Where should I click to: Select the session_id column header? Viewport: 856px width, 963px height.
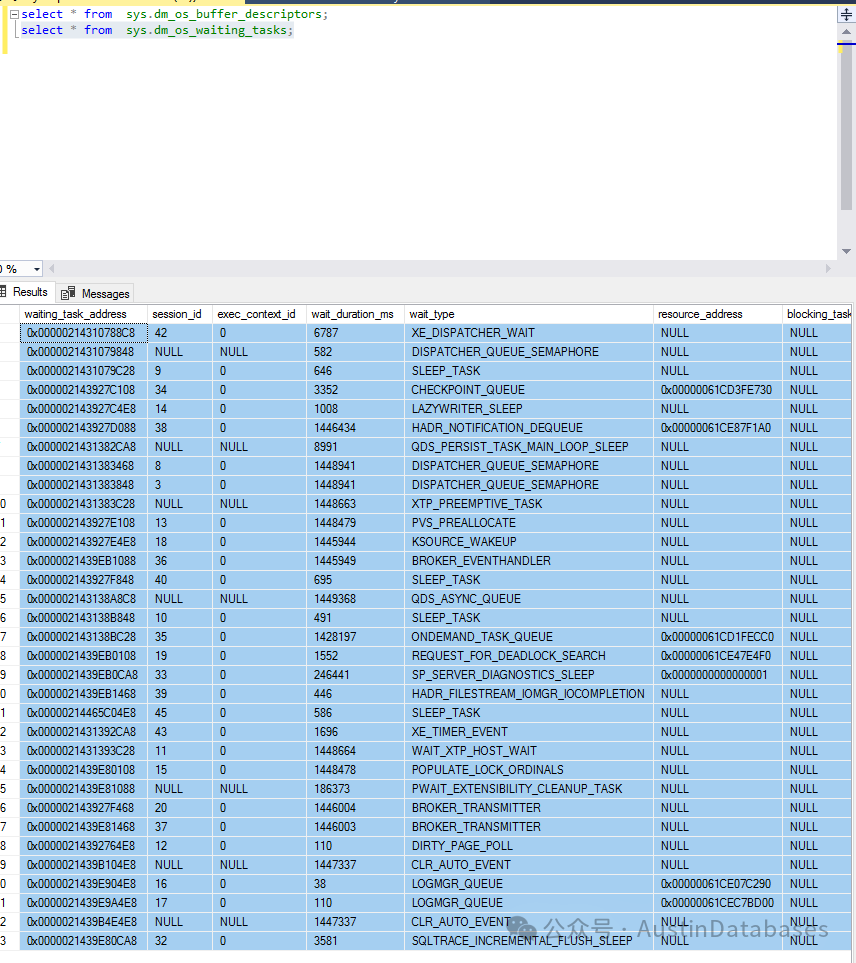(180, 314)
